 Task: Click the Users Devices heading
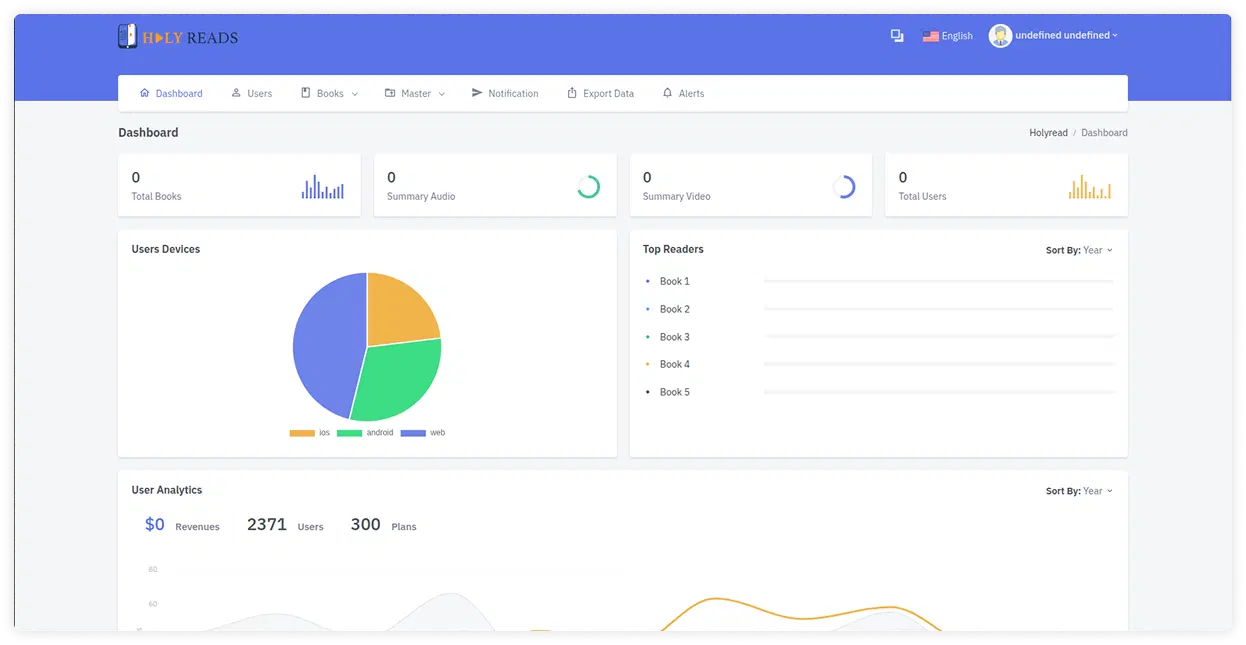(x=166, y=250)
